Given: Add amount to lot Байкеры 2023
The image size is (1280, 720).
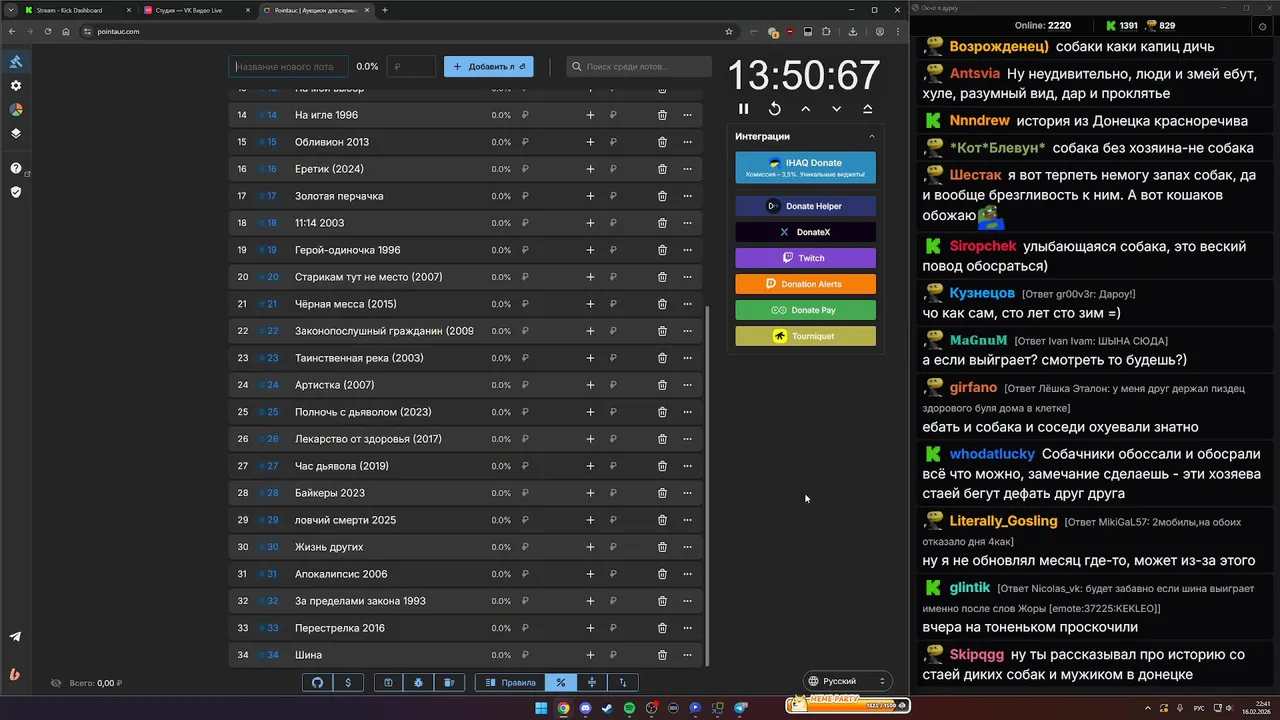Looking at the screenshot, I should coord(590,493).
